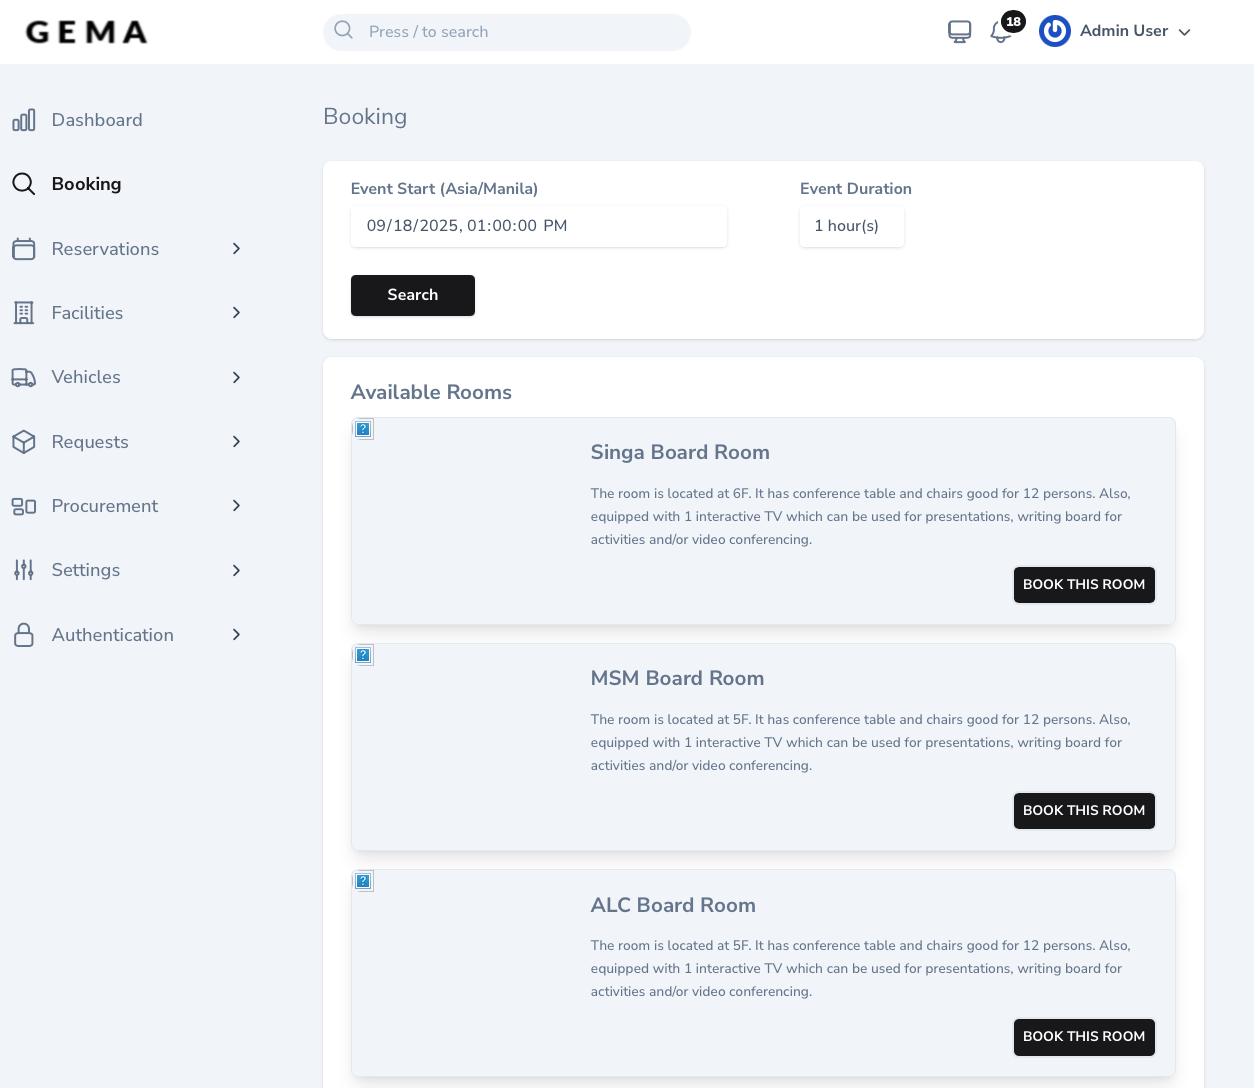This screenshot has width=1254, height=1088.
Task: Click the Admin User avatar icon
Action: point(1054,31)
